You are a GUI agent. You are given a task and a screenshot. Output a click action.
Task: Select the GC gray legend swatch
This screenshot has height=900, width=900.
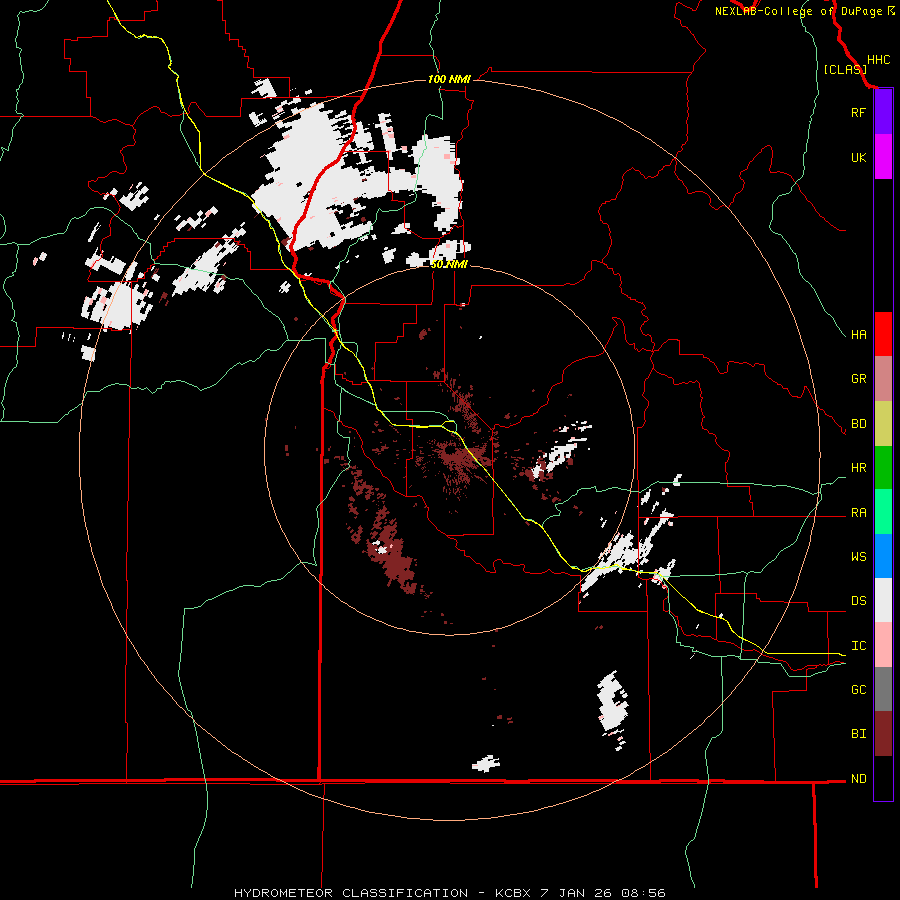point(883,689)
